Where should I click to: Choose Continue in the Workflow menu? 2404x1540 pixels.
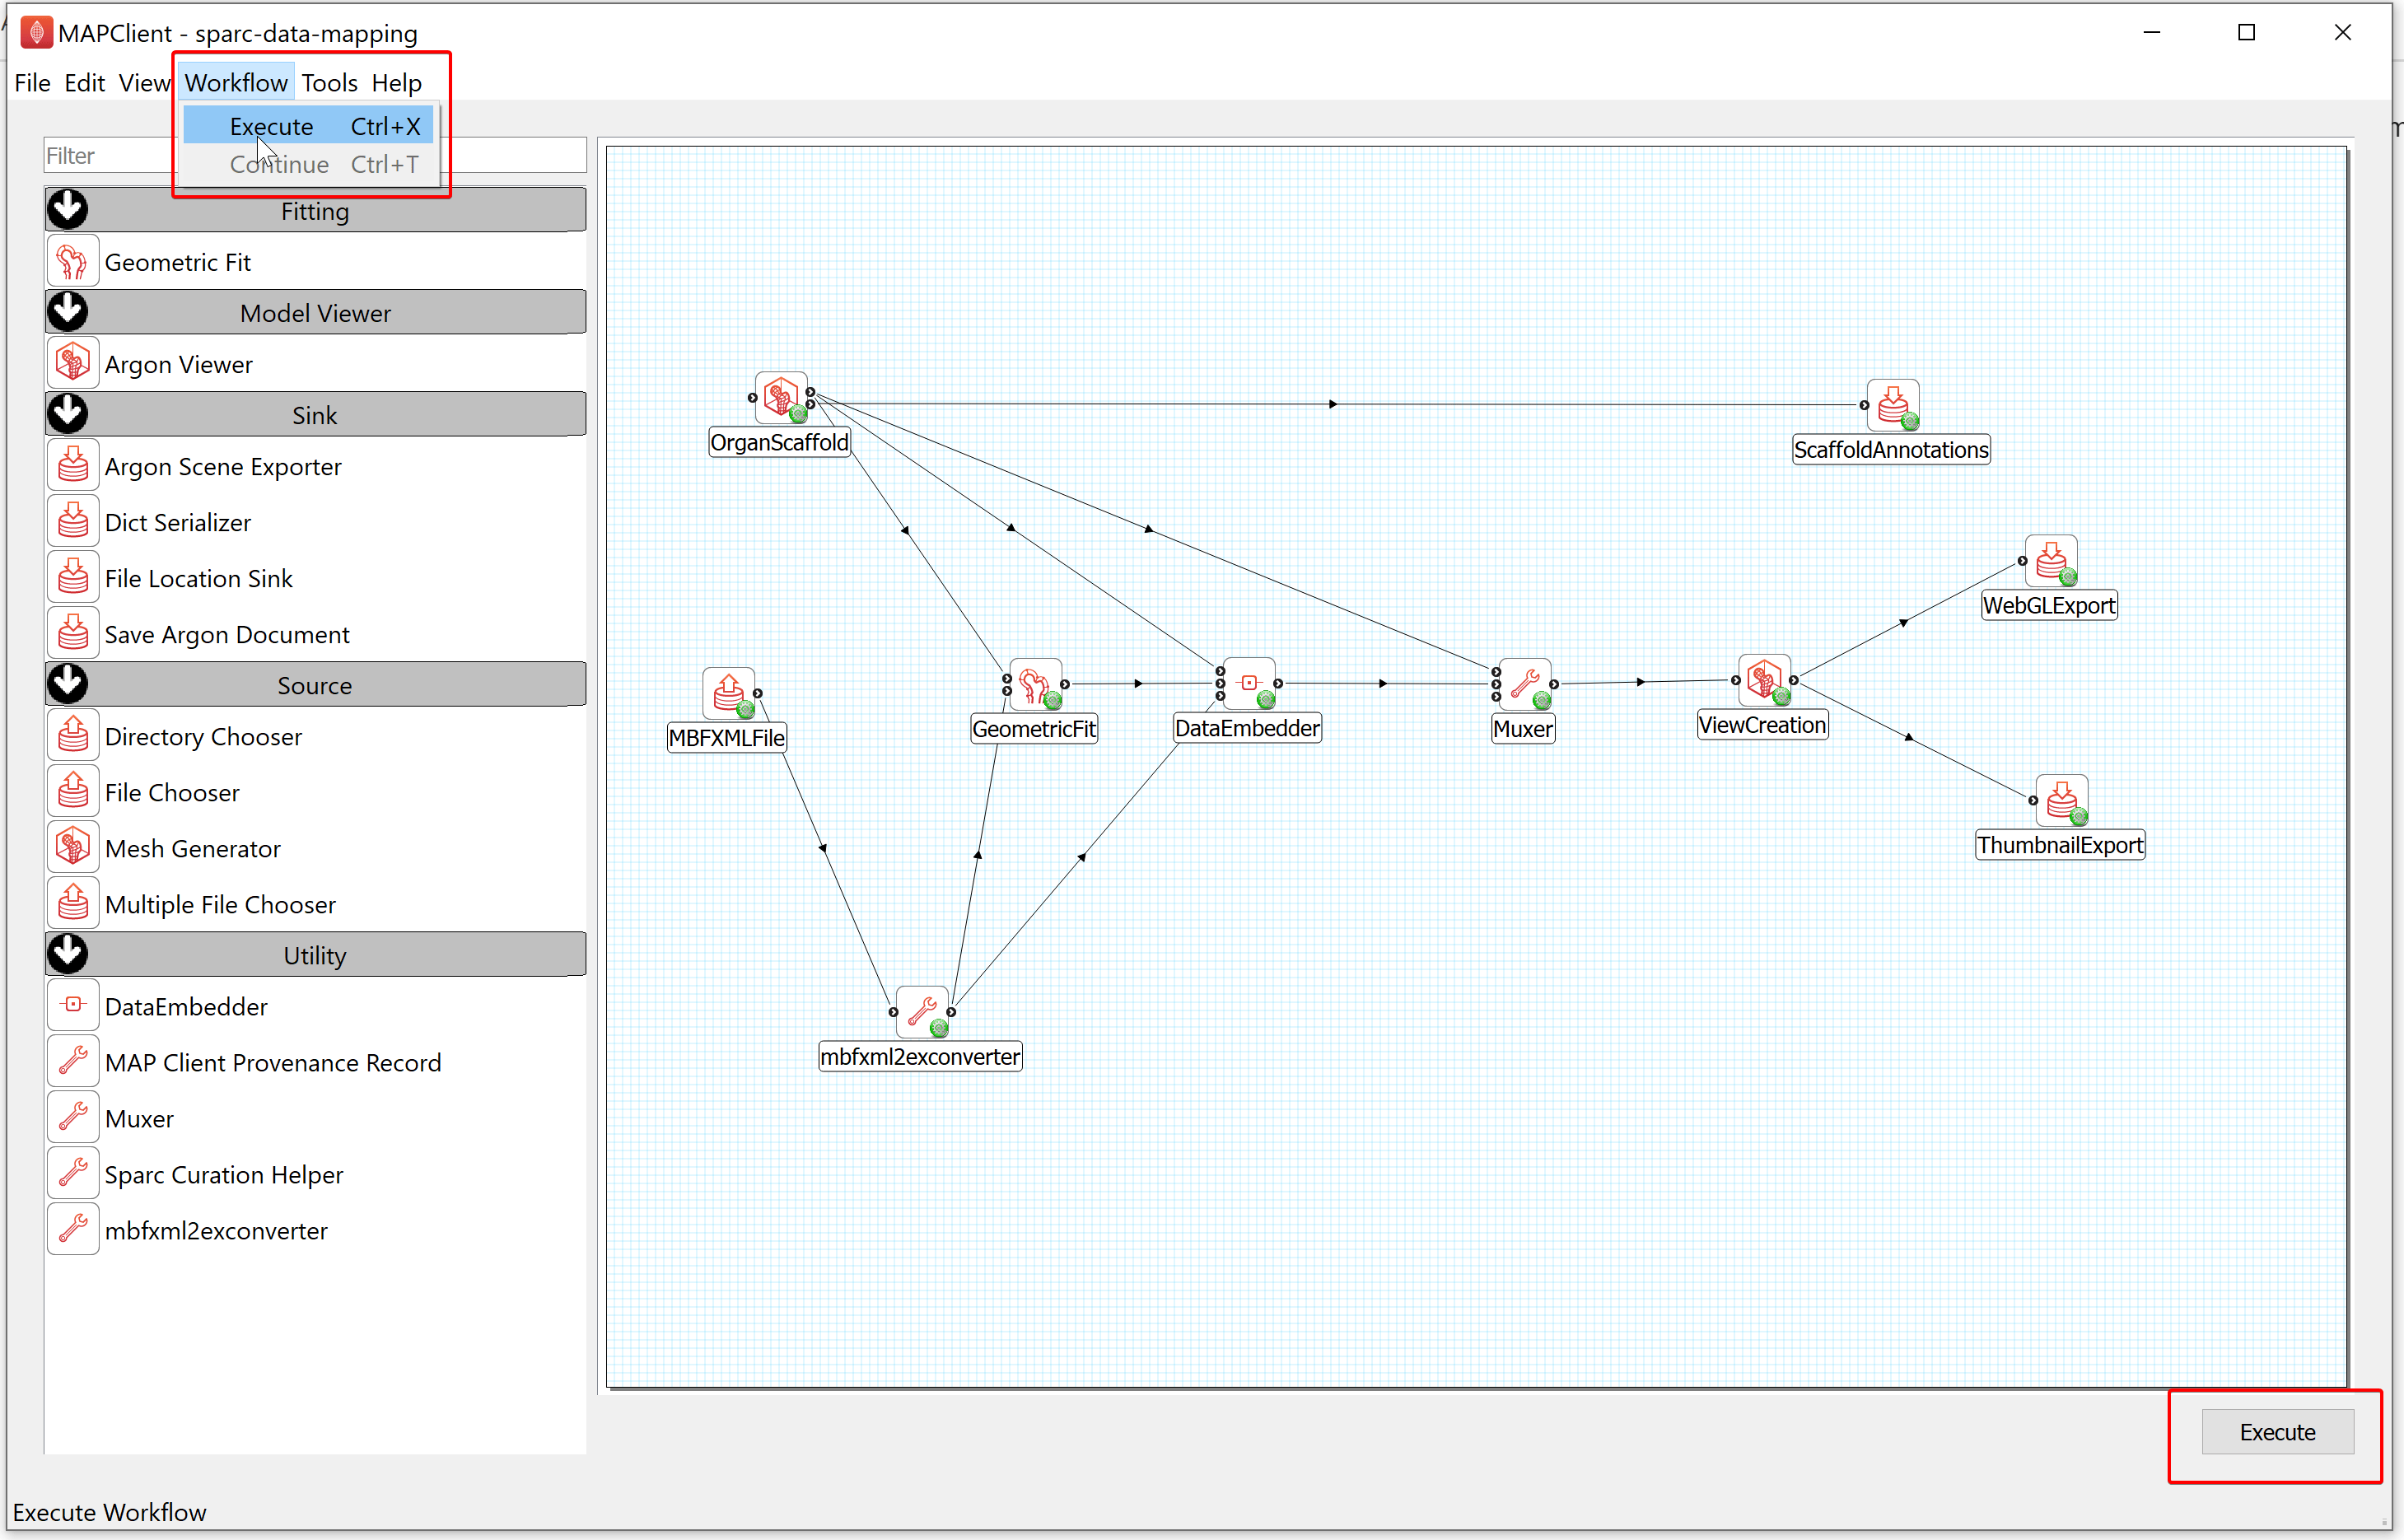(x=309, y=164)
